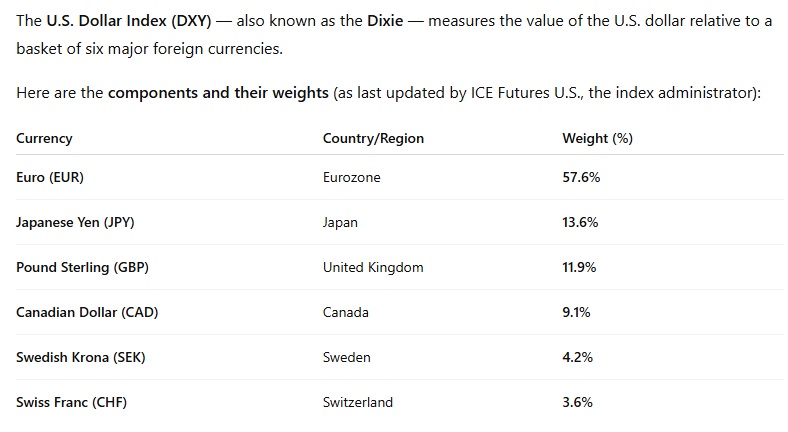788x432 pixels.
Task: Click the 9.1% weight value
Action: (576, 312)
